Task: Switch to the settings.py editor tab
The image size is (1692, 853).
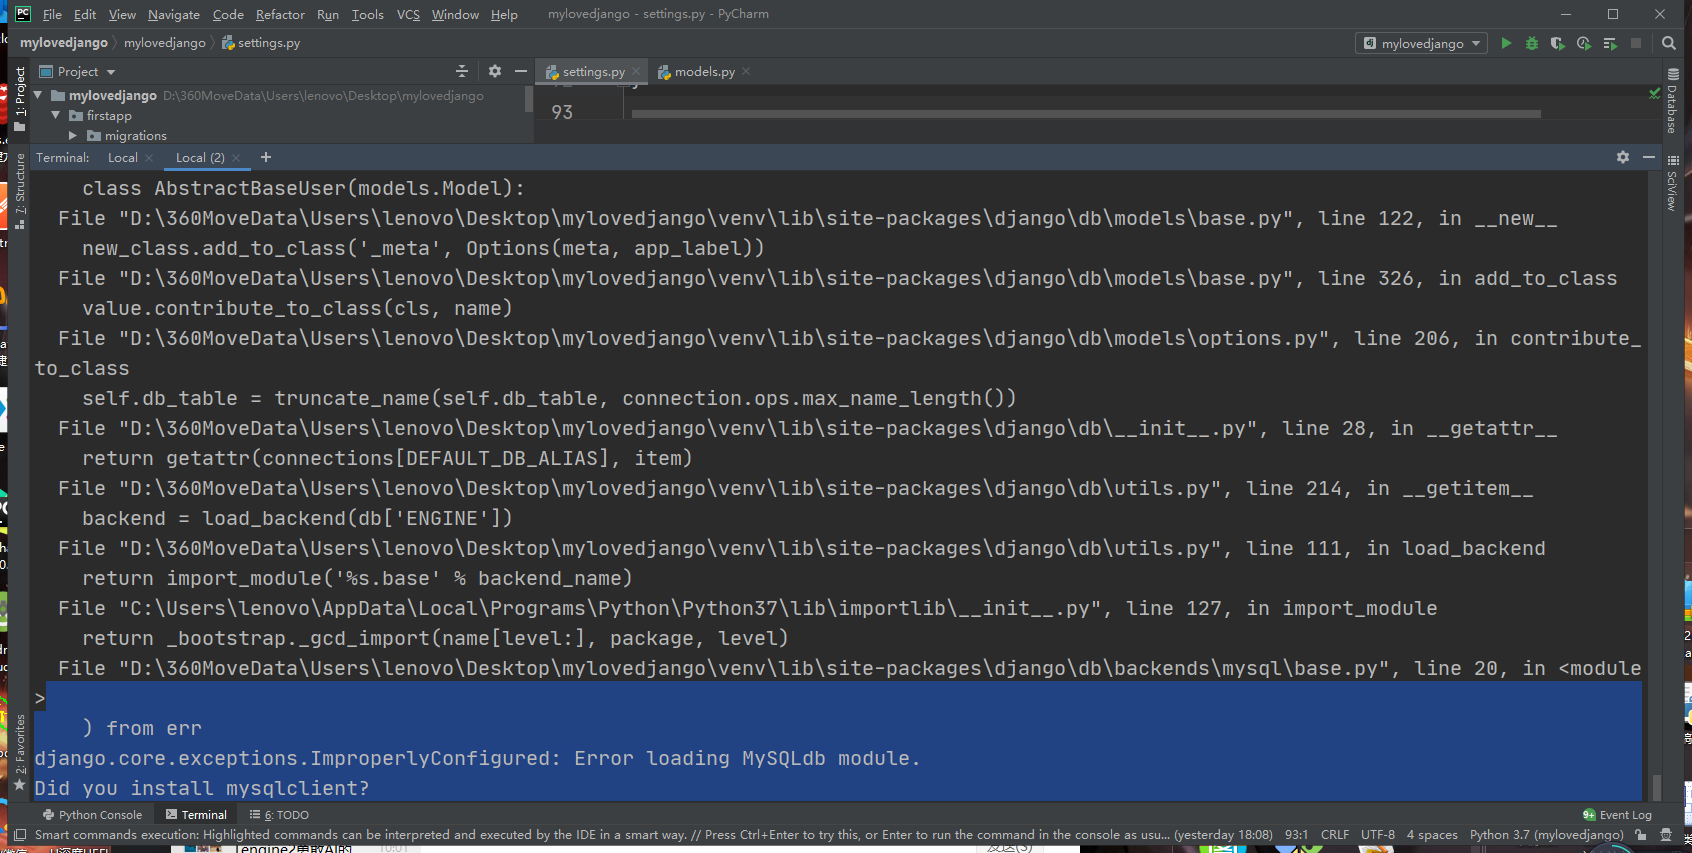Action: [592, 71]
